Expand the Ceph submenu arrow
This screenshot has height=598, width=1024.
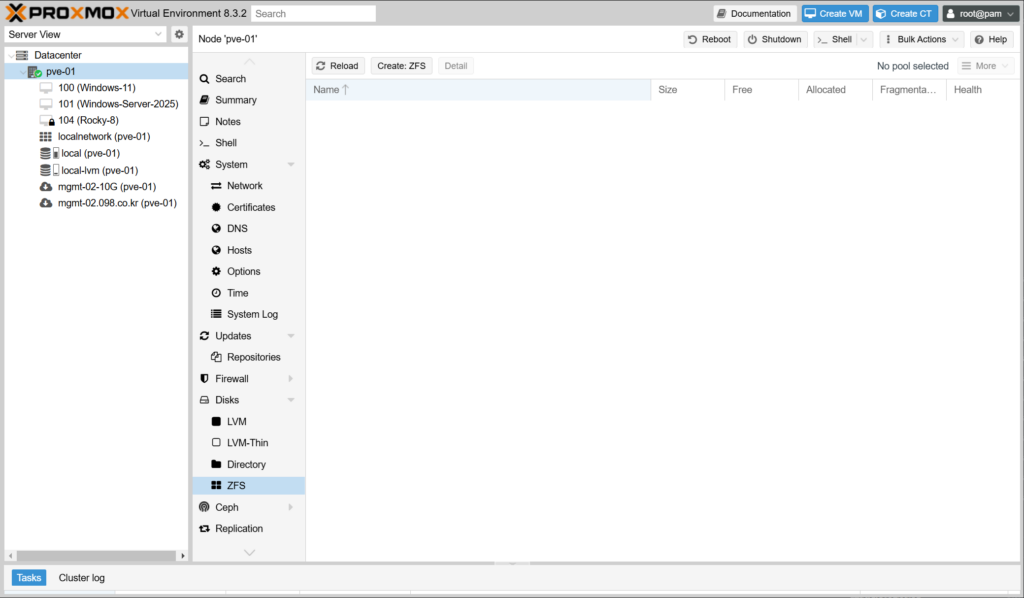click(291, 508)
